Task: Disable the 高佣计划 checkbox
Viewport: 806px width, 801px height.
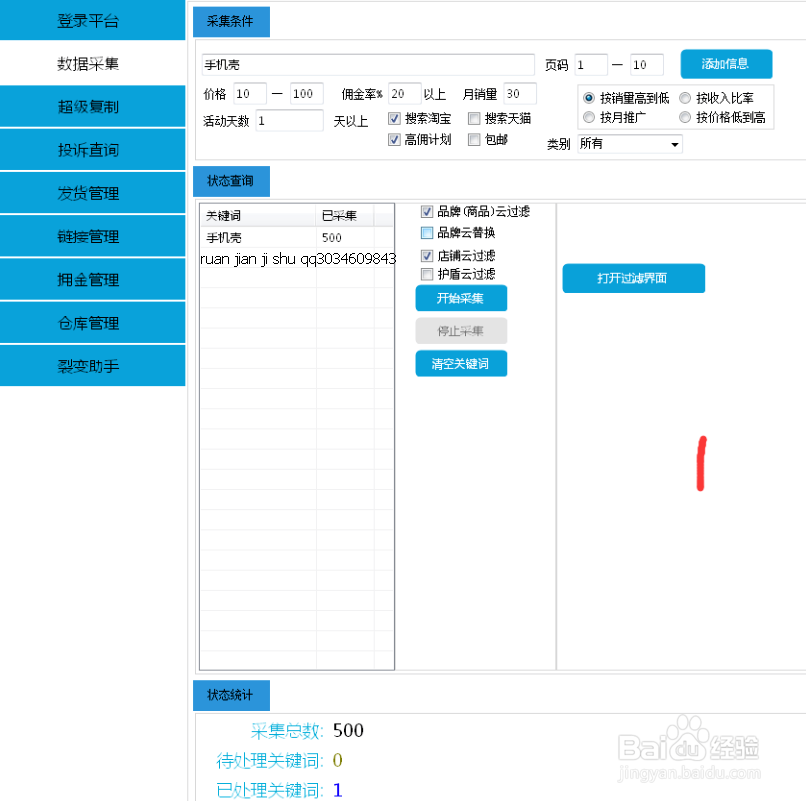Action: pos(394,139)
